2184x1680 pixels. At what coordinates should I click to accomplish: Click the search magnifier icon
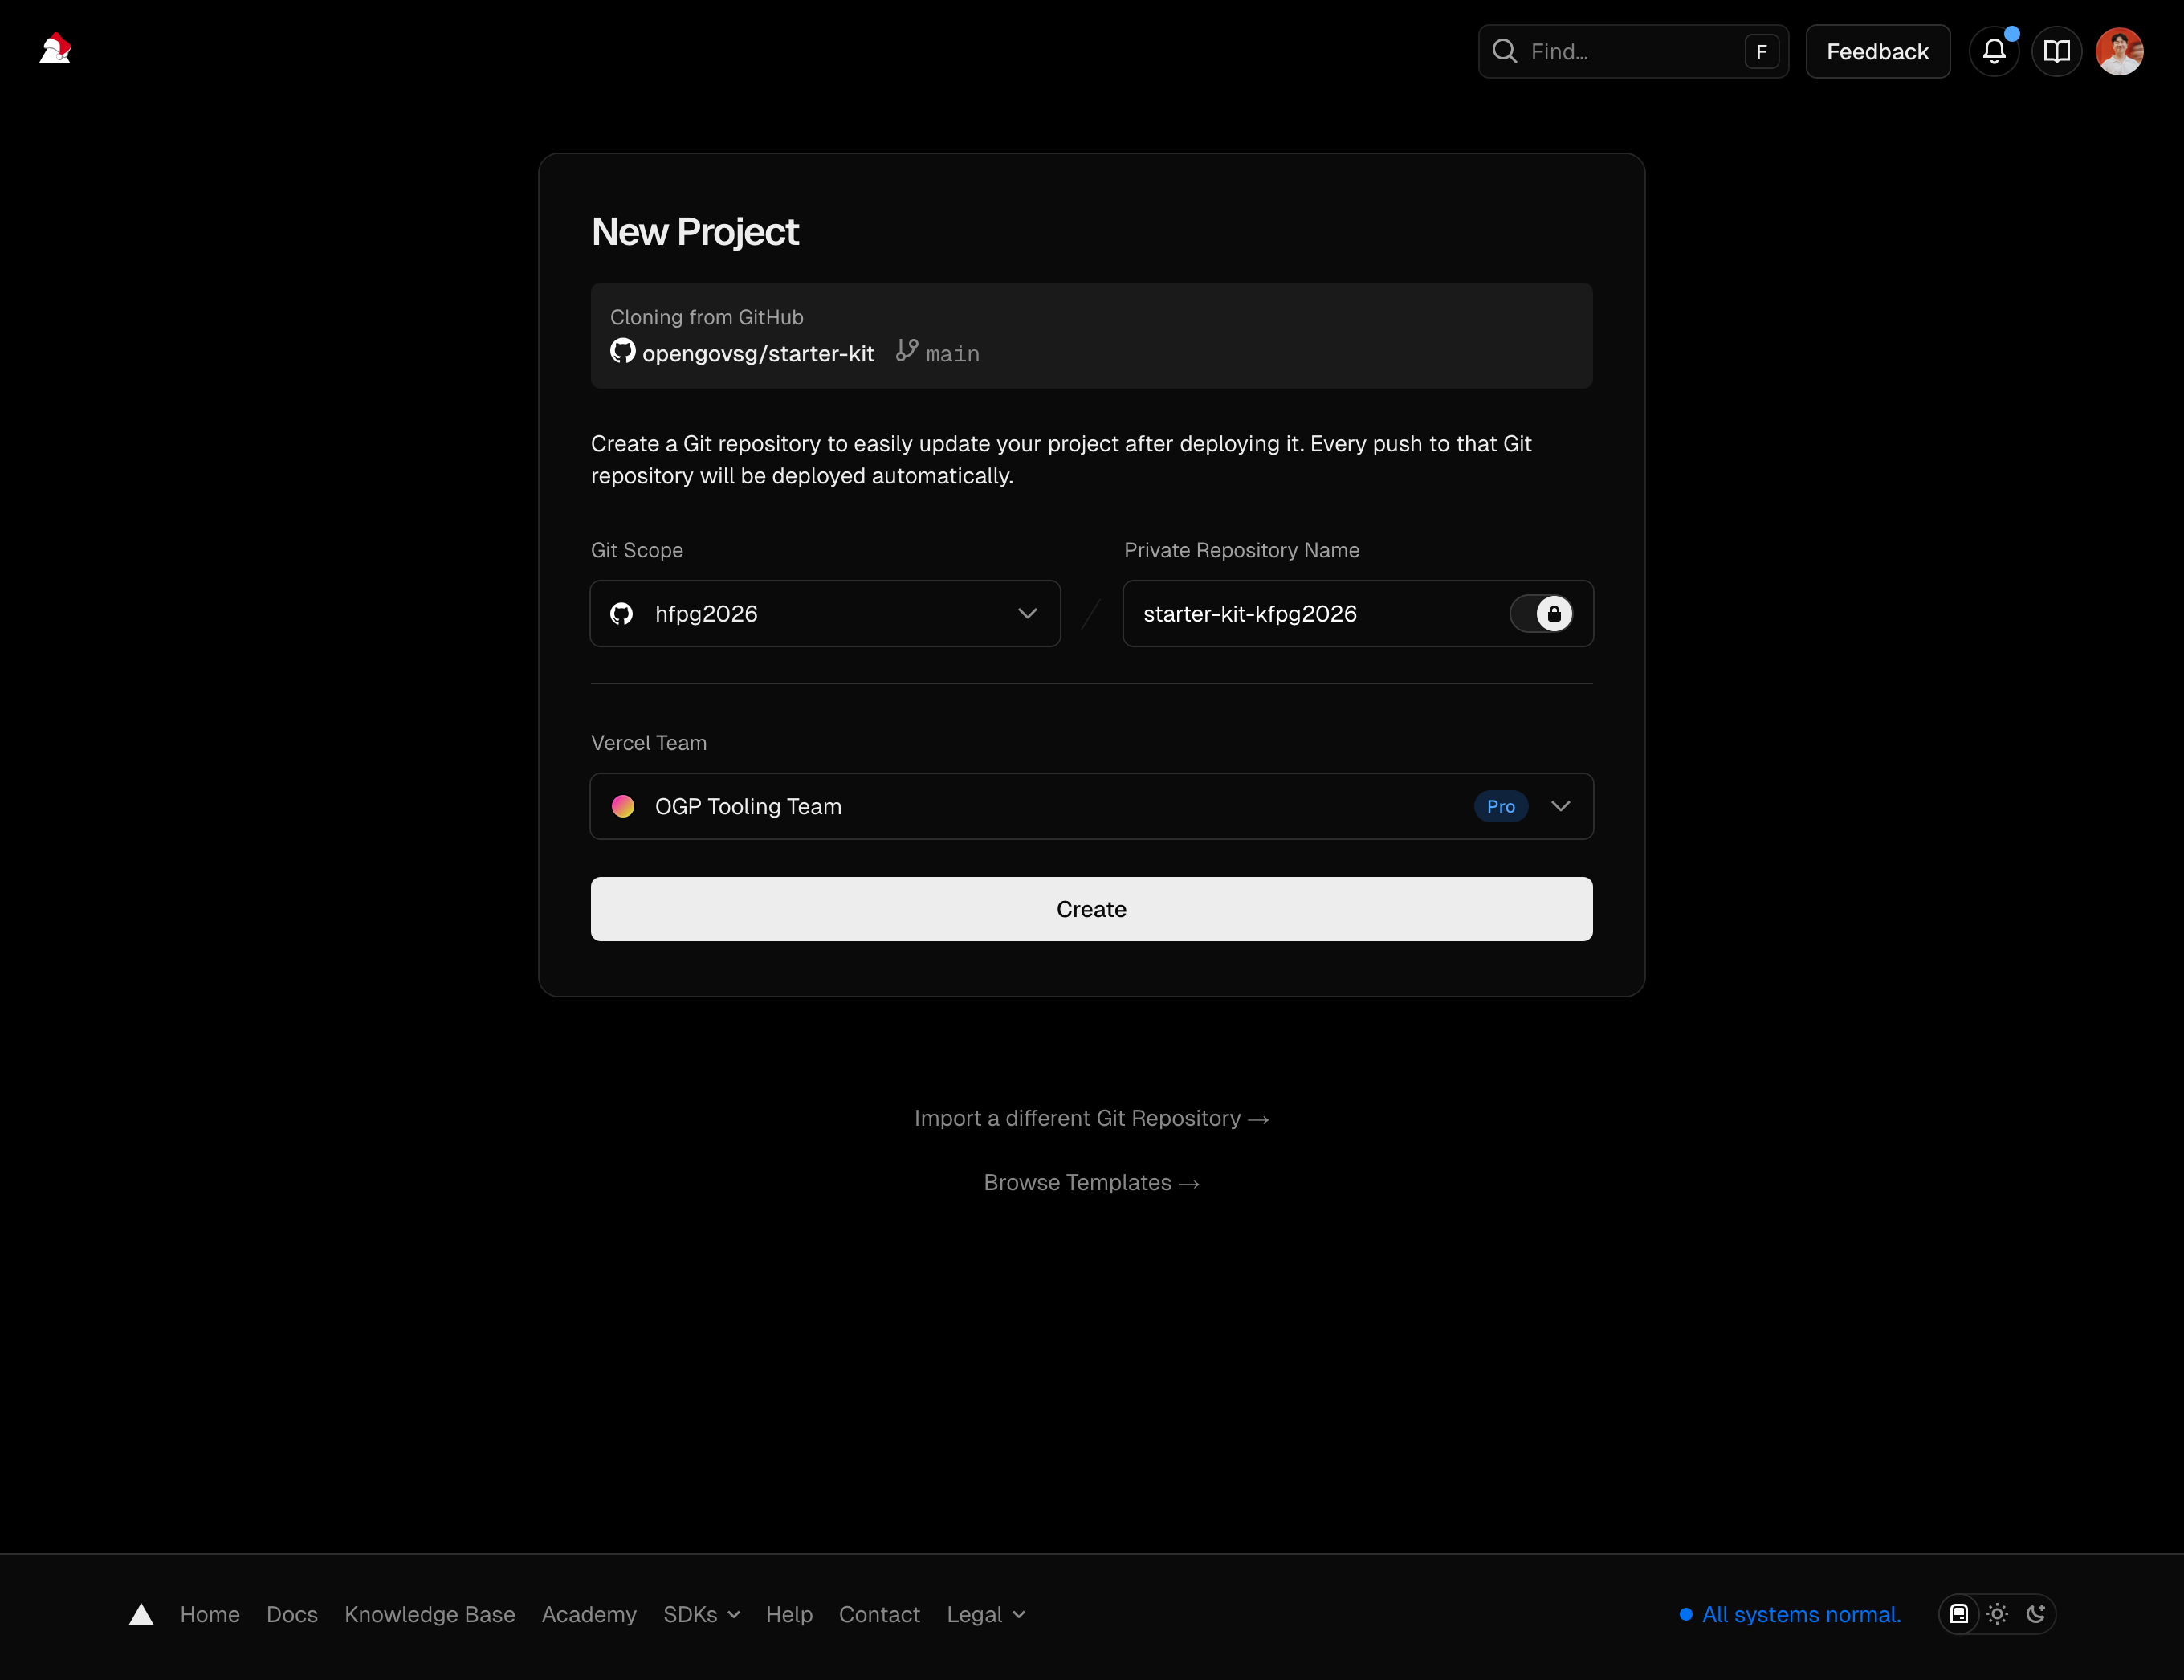tap(1504, 51)
